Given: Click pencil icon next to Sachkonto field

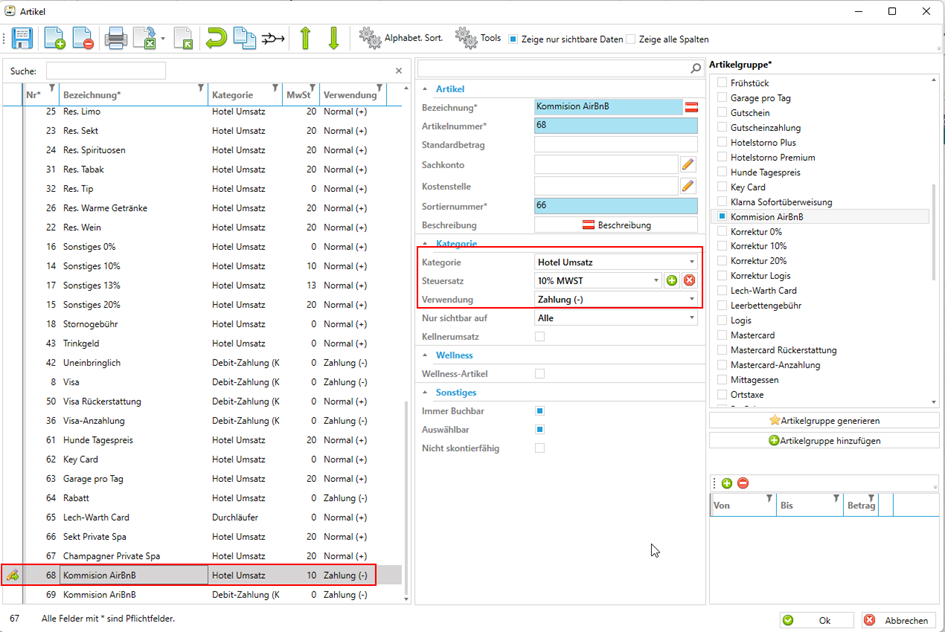Looking at the screenshot, I should click(688, 164).
